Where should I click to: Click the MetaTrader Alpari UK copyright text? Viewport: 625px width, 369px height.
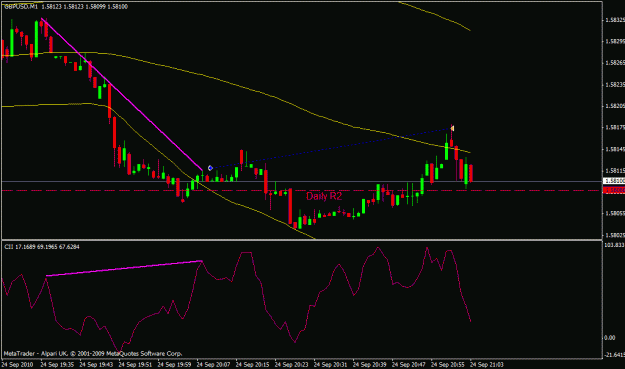(x=93, y=353)
